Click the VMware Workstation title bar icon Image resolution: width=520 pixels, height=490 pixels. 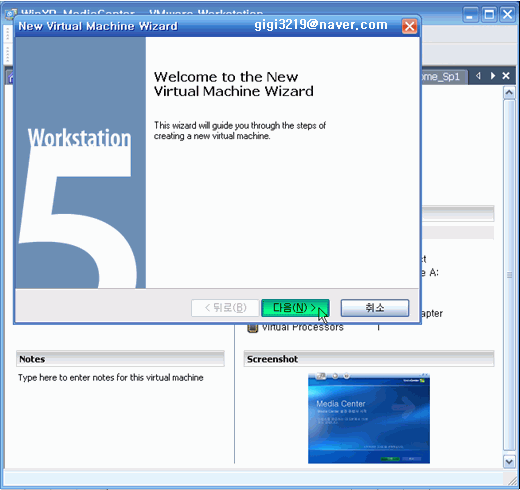[x=11, y=13]
